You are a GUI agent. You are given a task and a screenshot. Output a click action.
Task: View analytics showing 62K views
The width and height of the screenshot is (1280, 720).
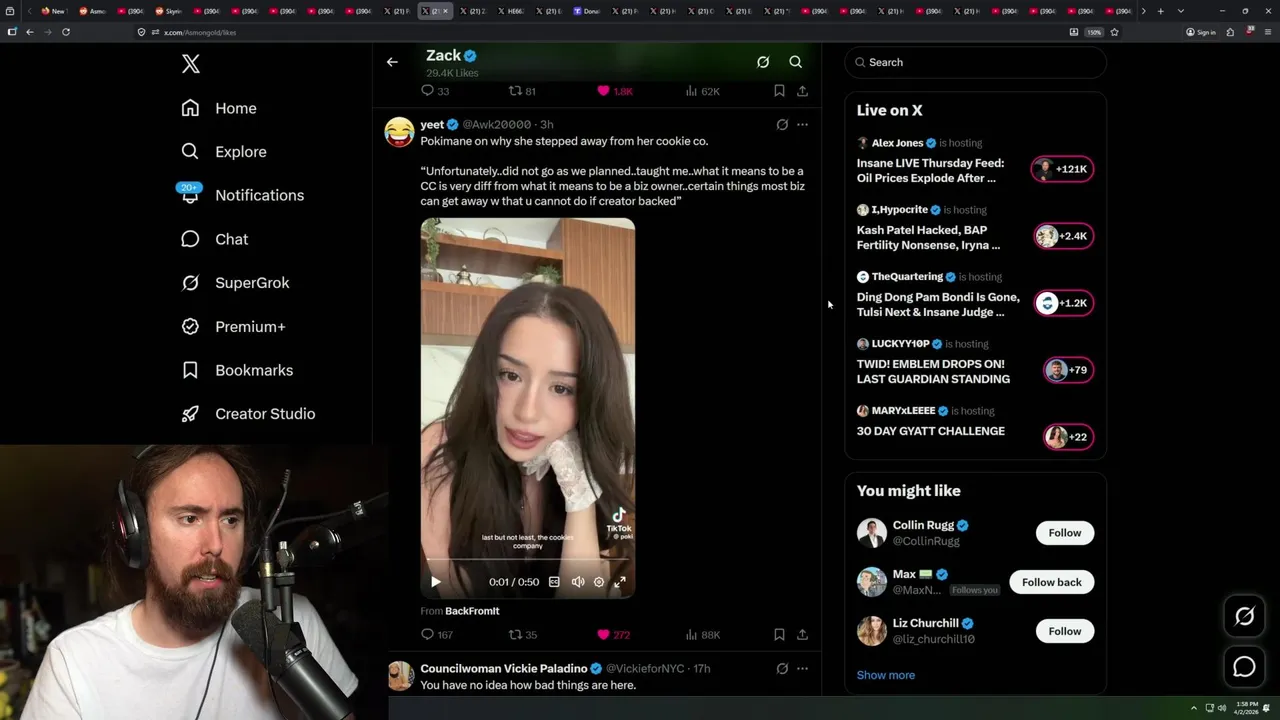coord(703,91)
